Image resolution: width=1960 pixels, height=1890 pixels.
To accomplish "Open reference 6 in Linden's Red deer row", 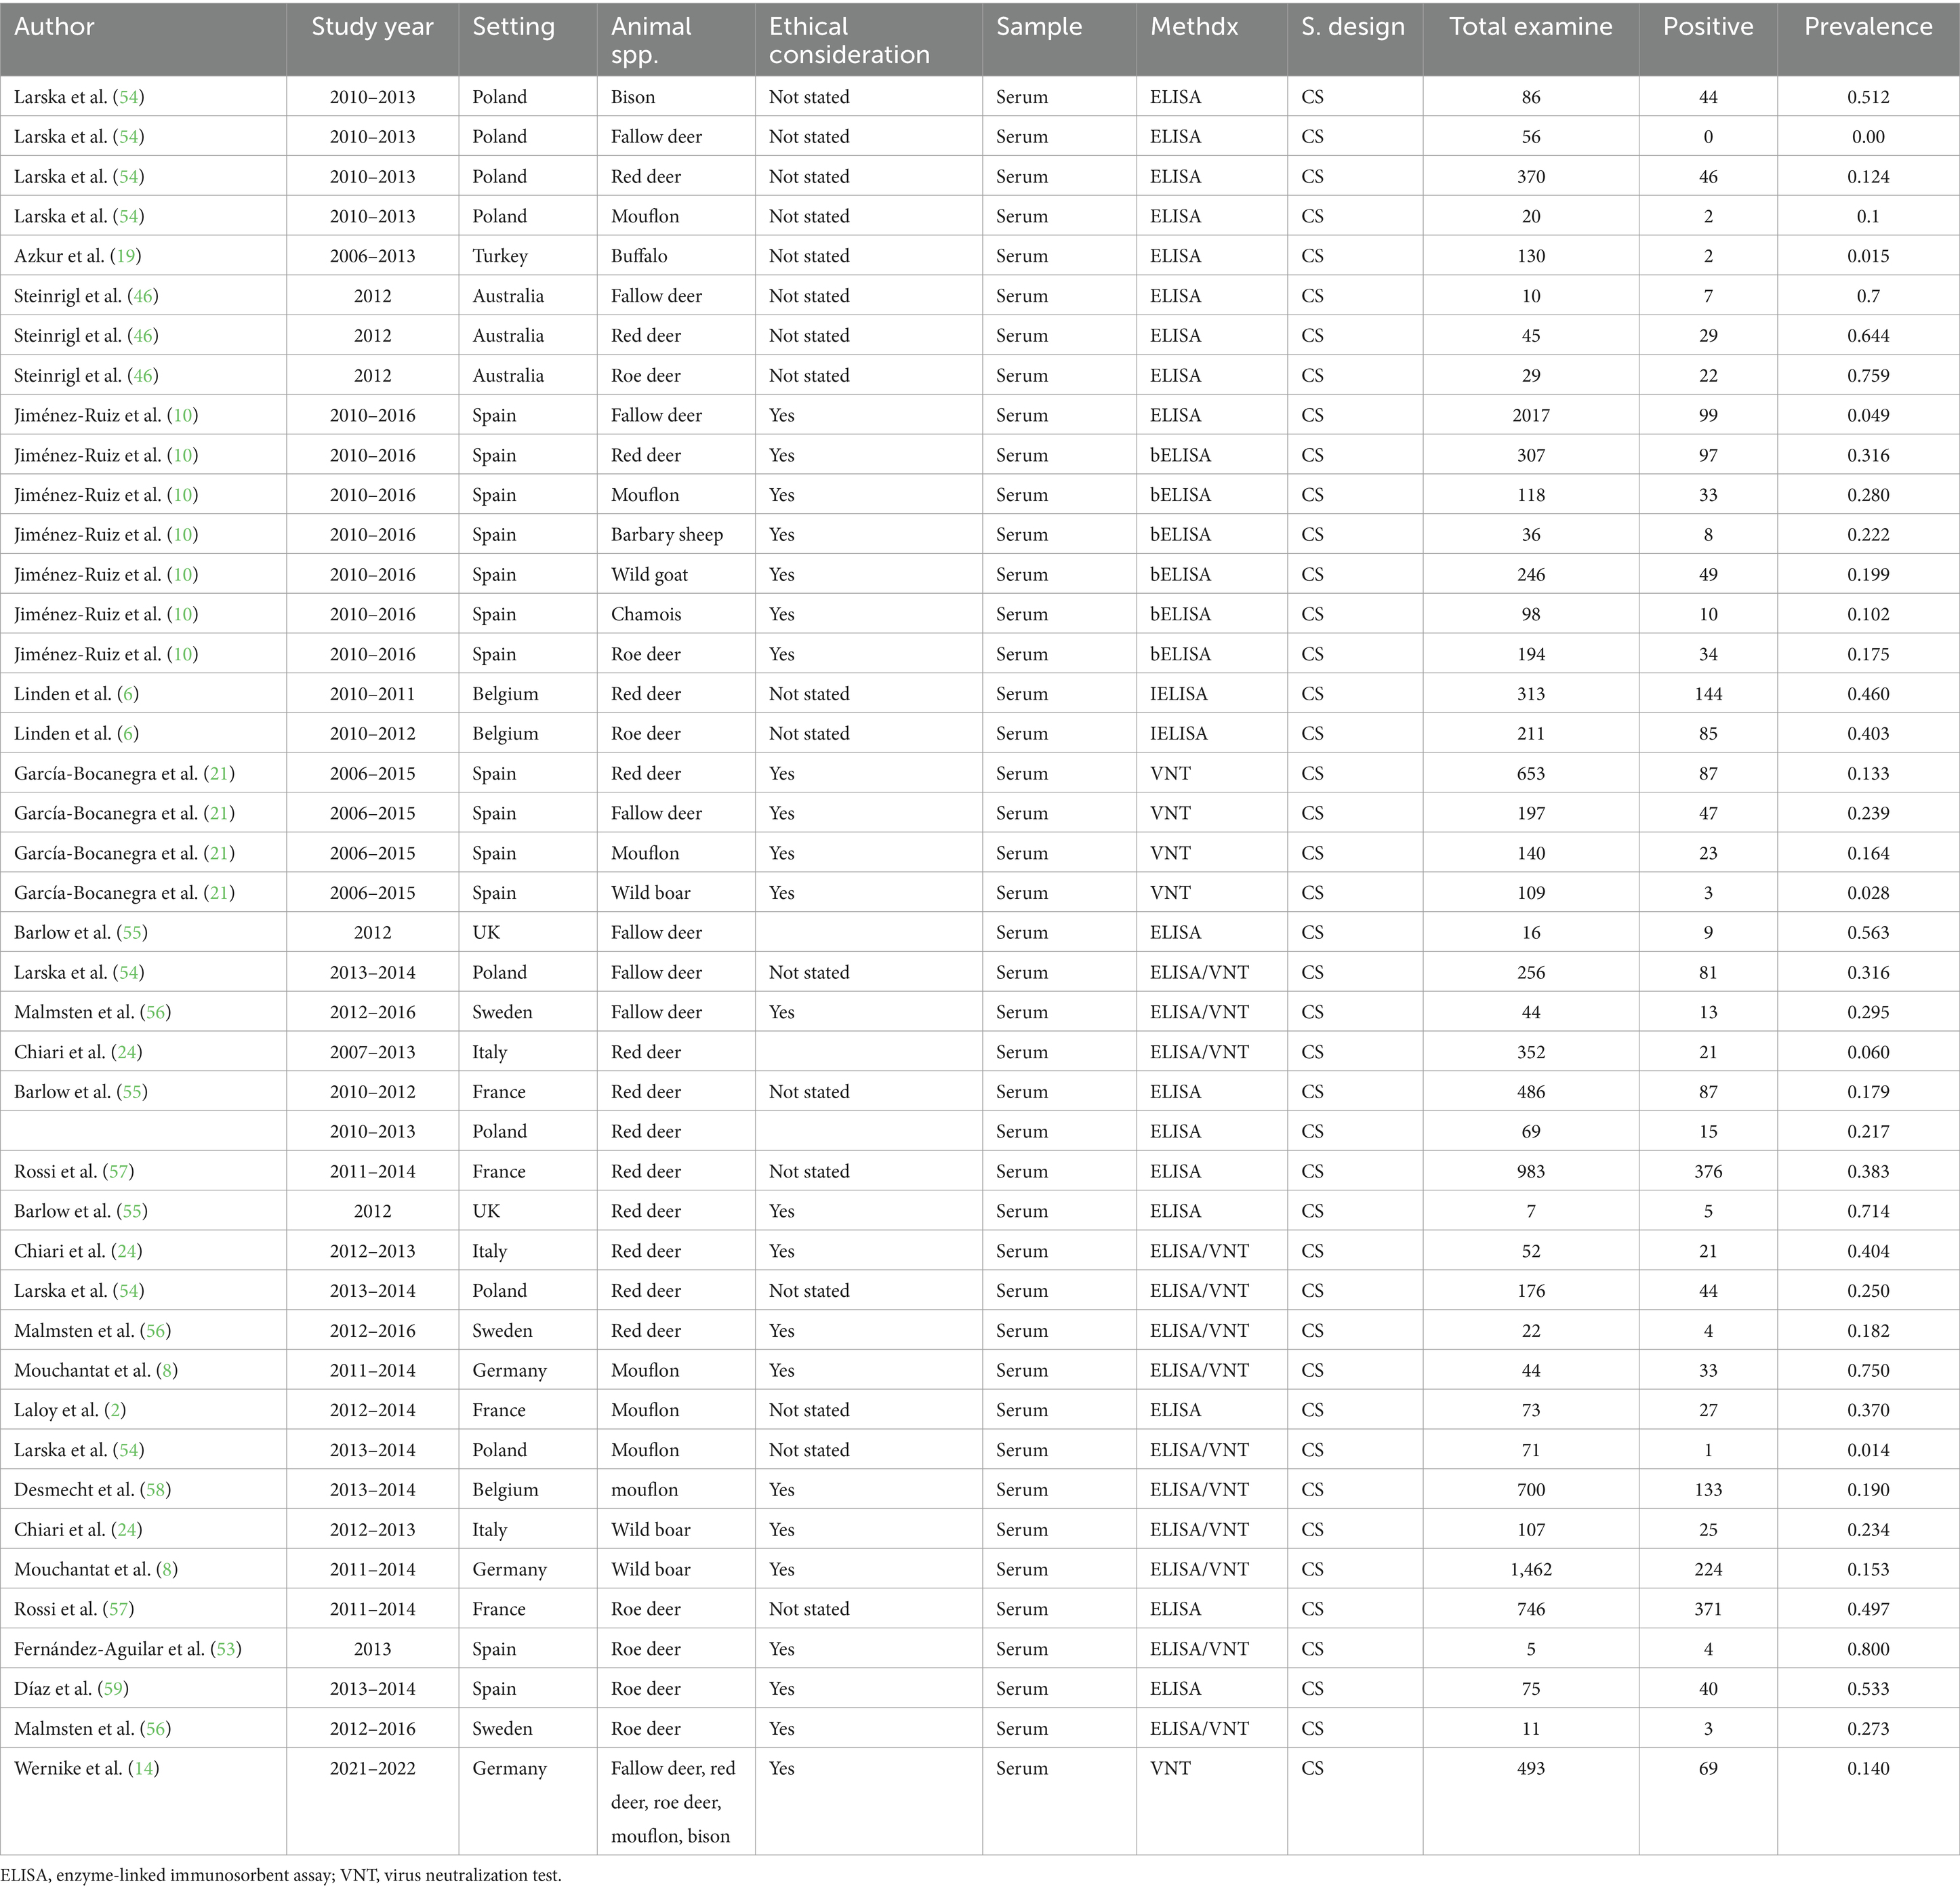I will coord(128,694).
